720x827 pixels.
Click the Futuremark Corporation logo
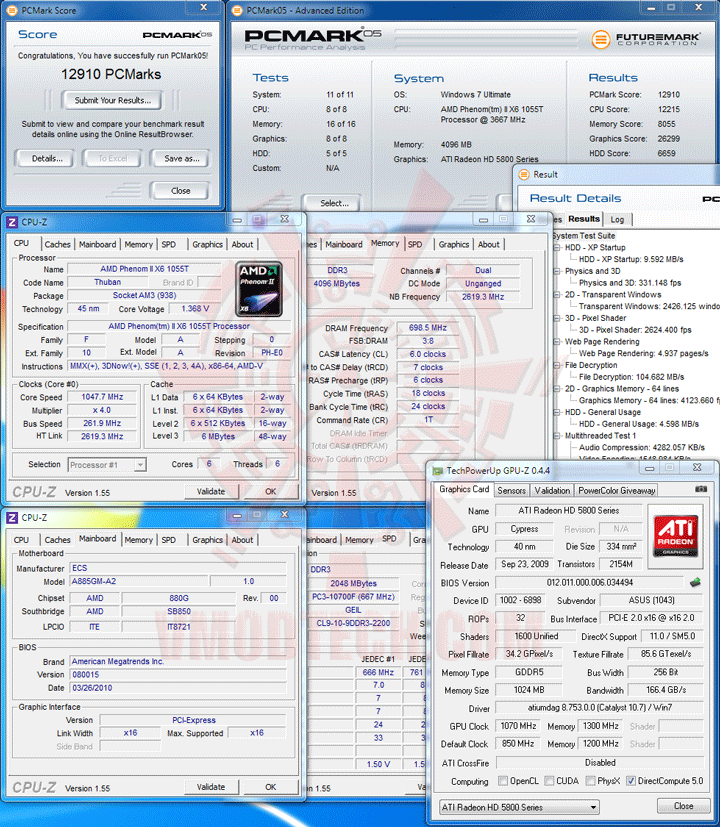tap(645, 39)
